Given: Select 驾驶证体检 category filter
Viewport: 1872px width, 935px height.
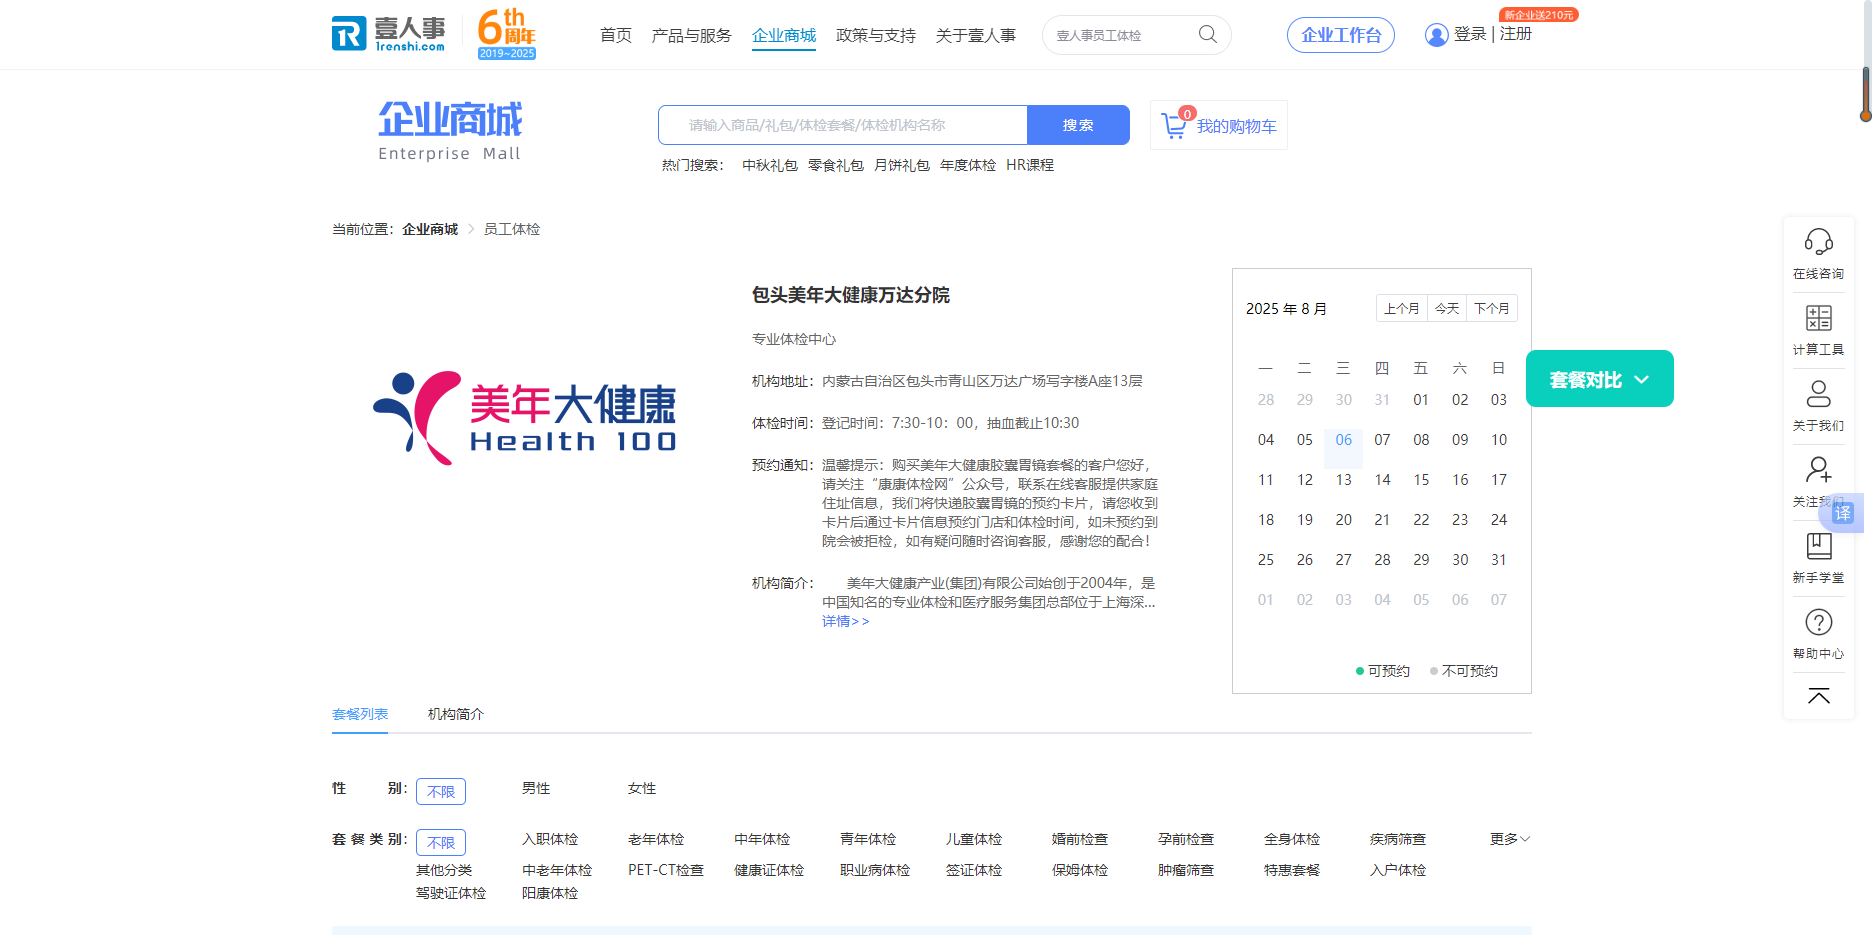Looking at the screenshot, I should [x=451, y=894].
